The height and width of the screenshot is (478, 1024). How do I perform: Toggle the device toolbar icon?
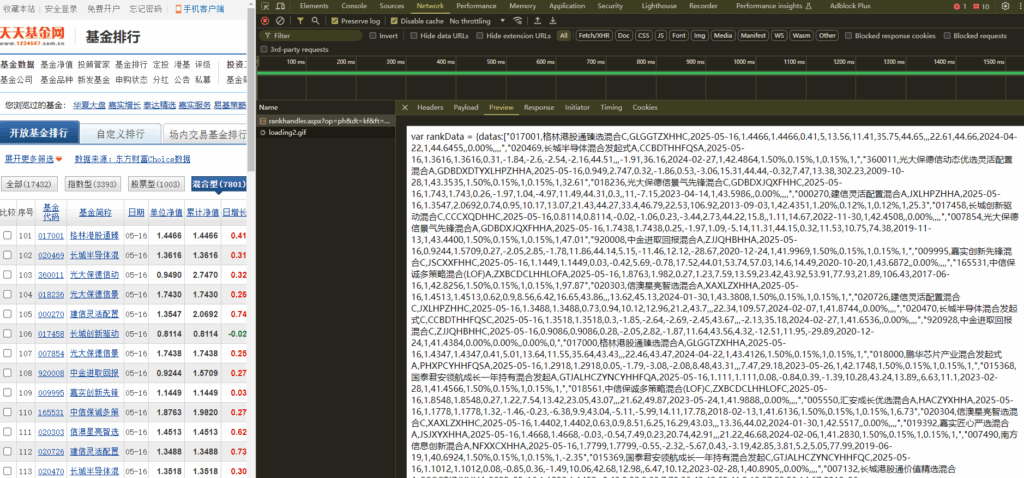pos(279,6)
